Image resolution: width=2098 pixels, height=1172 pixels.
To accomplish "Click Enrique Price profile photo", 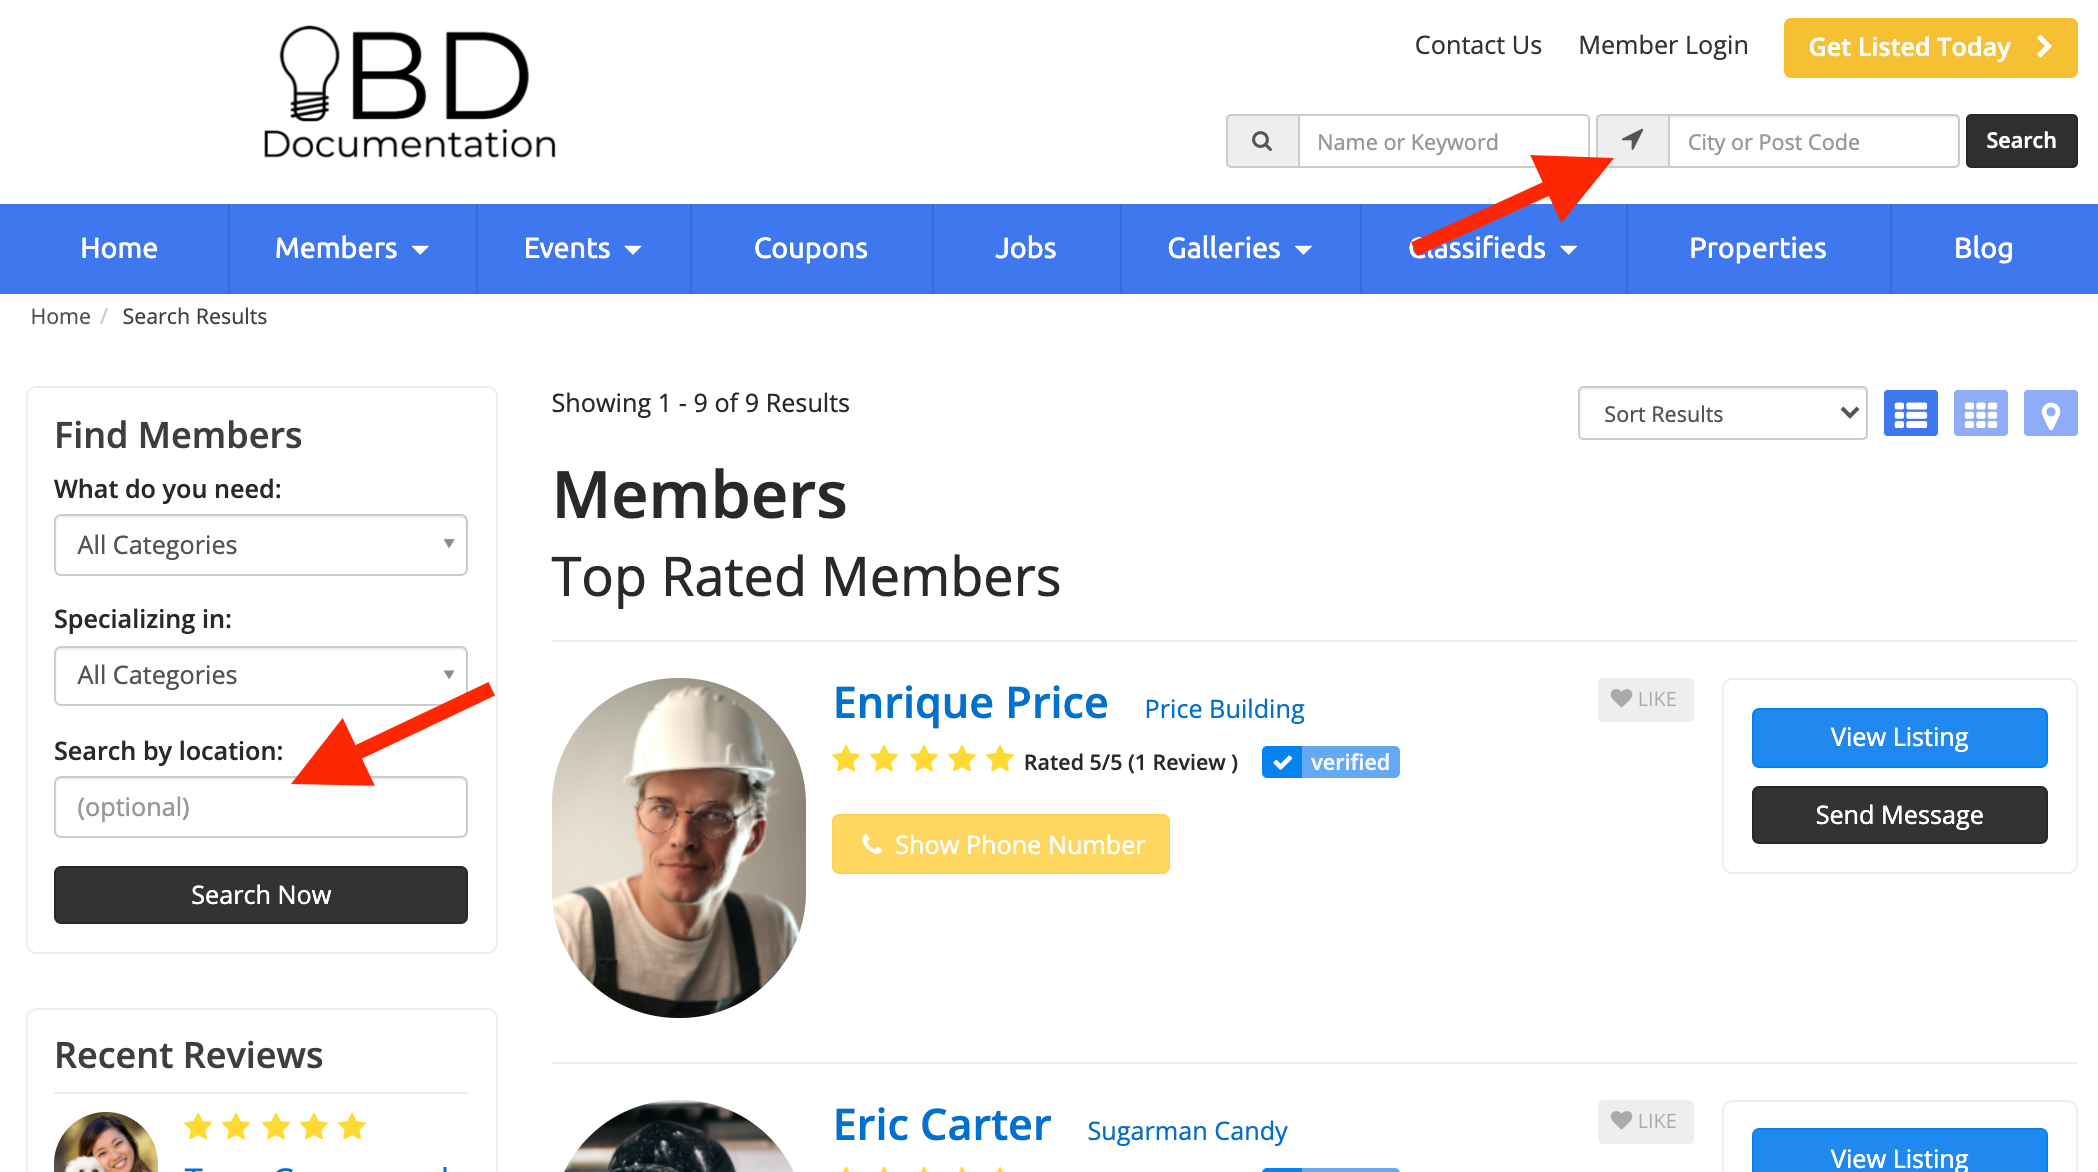I will 679,847.
